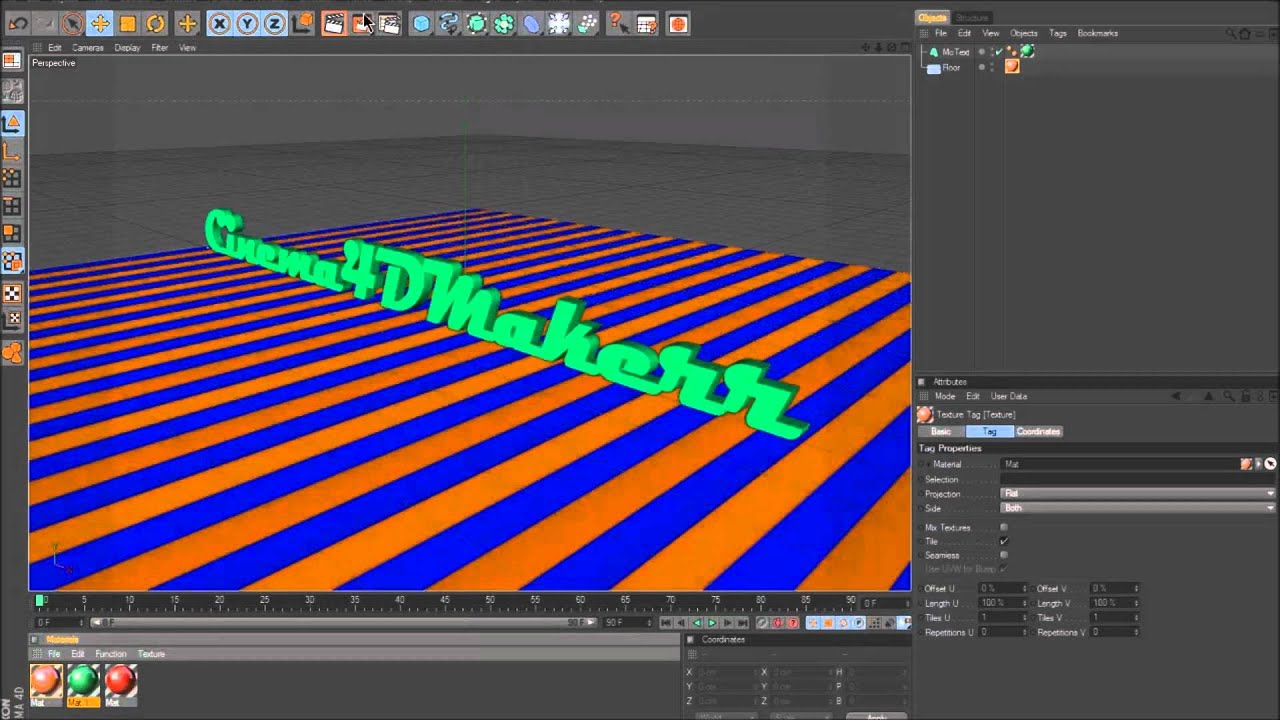Image resolution: width=1280 pixels, height=720 pixels.
Task: Open the Side dropdown
Action: [x=1139, y=508]
